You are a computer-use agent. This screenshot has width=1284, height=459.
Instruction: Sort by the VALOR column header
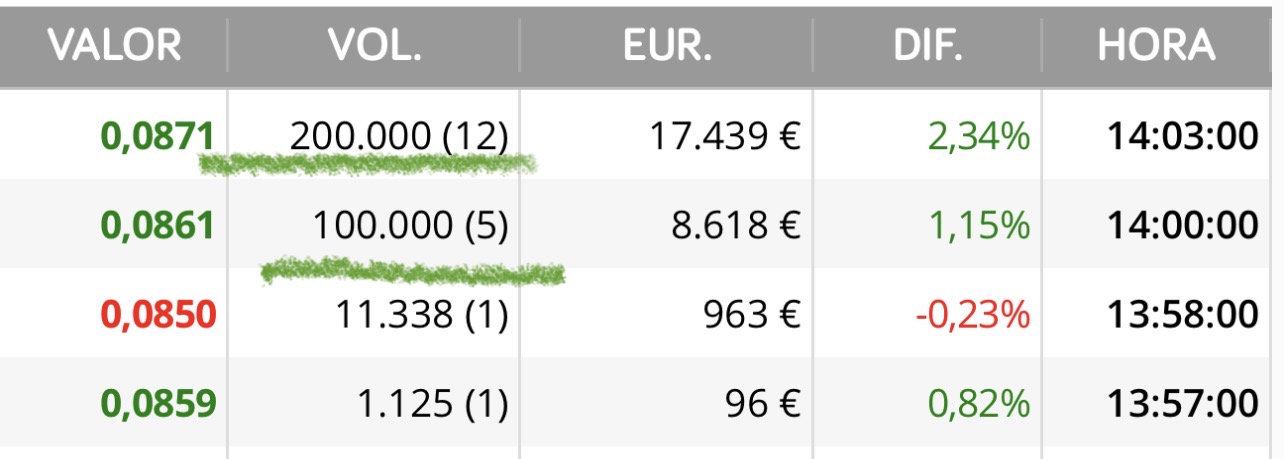tap(114, 46)
